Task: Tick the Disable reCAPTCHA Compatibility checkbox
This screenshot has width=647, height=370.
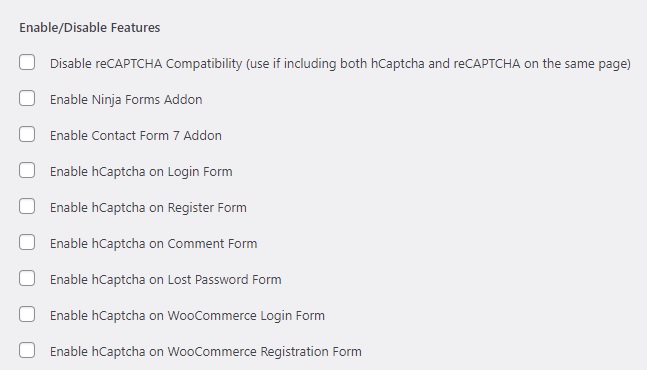Action: click(x=27, y=63)
